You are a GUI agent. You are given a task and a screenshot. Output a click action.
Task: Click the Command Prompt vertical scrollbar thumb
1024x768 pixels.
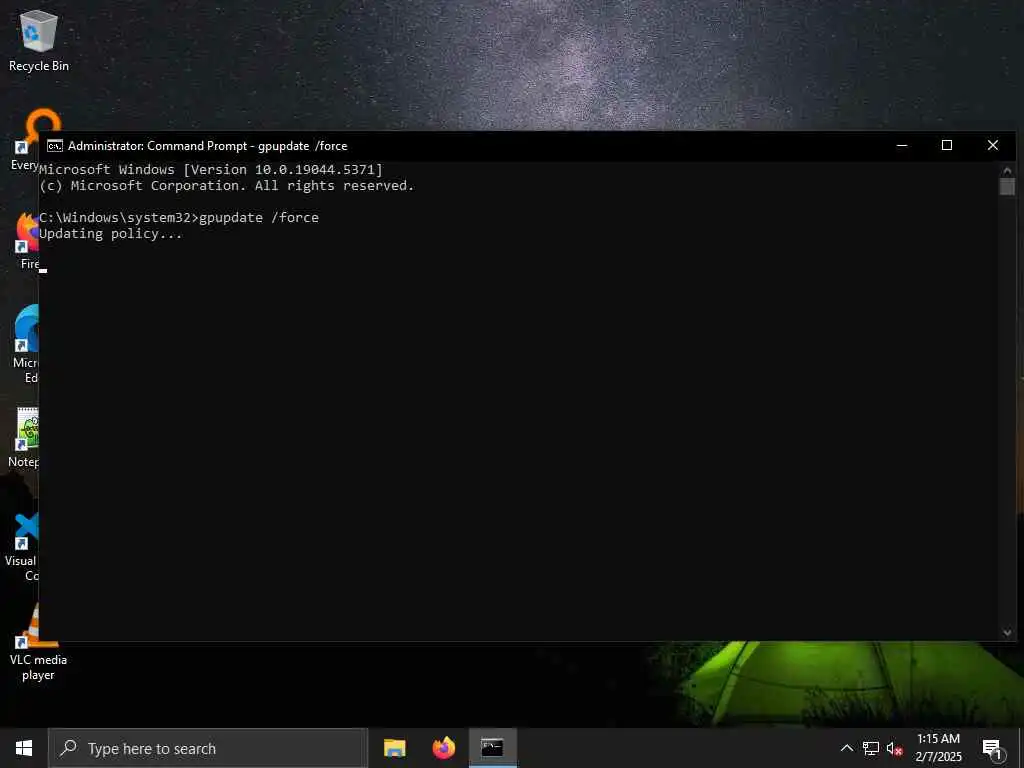[x=1007, y=186]
